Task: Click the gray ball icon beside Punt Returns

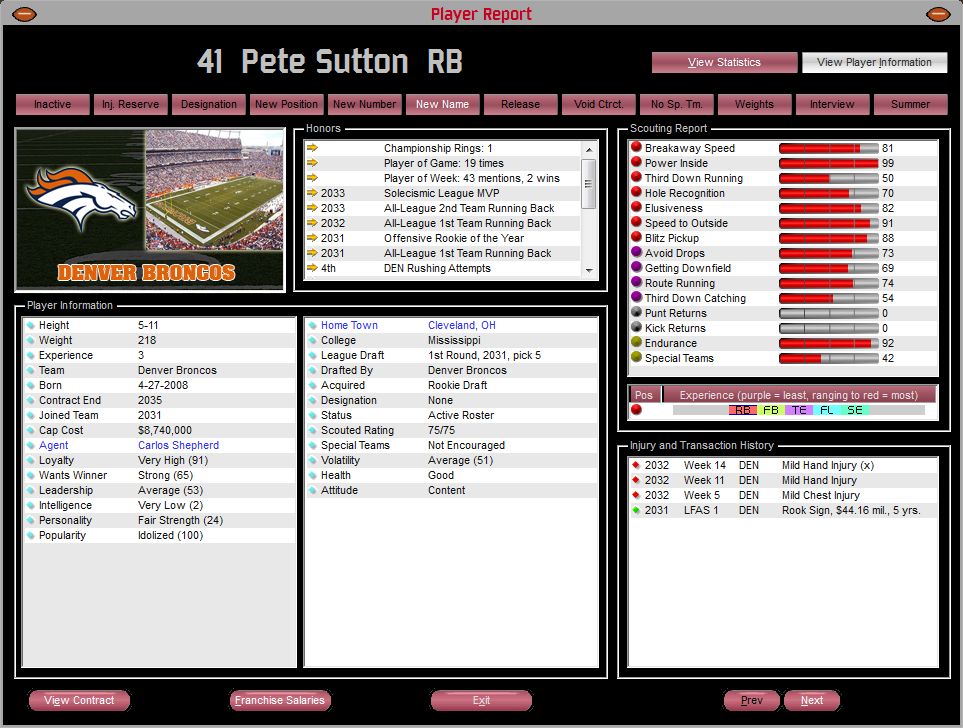Action: pos(636,313)
